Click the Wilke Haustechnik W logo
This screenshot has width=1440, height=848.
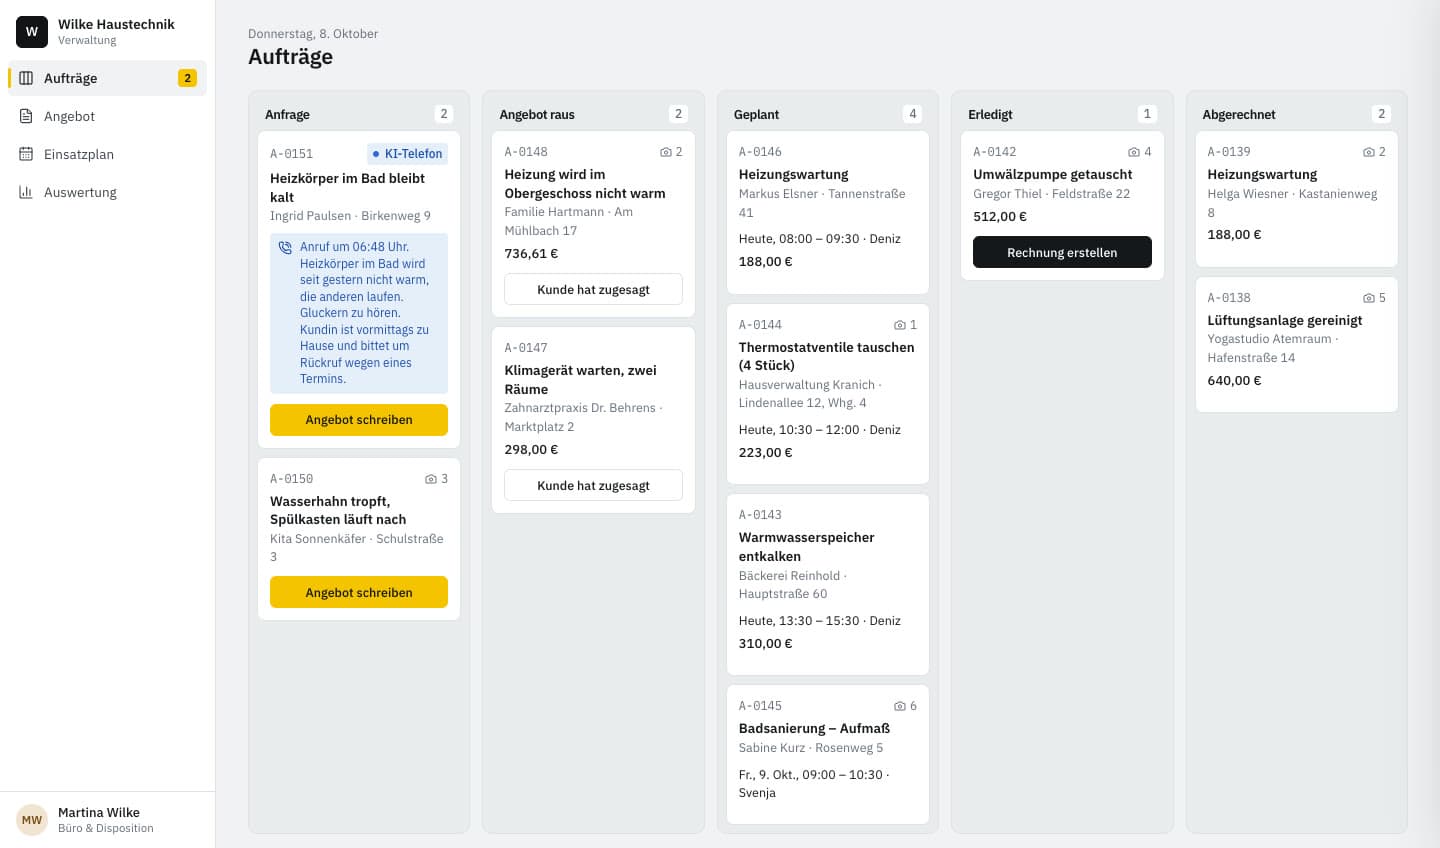32,32
